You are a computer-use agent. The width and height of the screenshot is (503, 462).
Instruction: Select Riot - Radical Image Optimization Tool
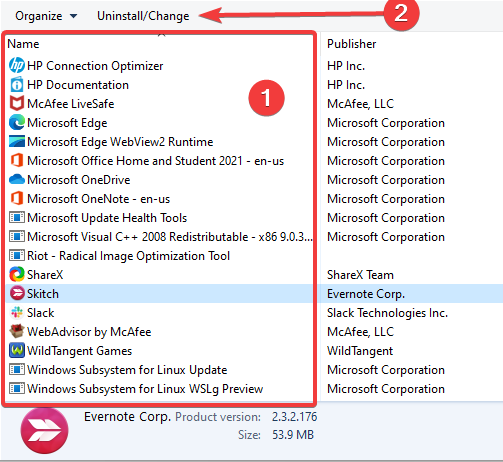click(128, 256)
